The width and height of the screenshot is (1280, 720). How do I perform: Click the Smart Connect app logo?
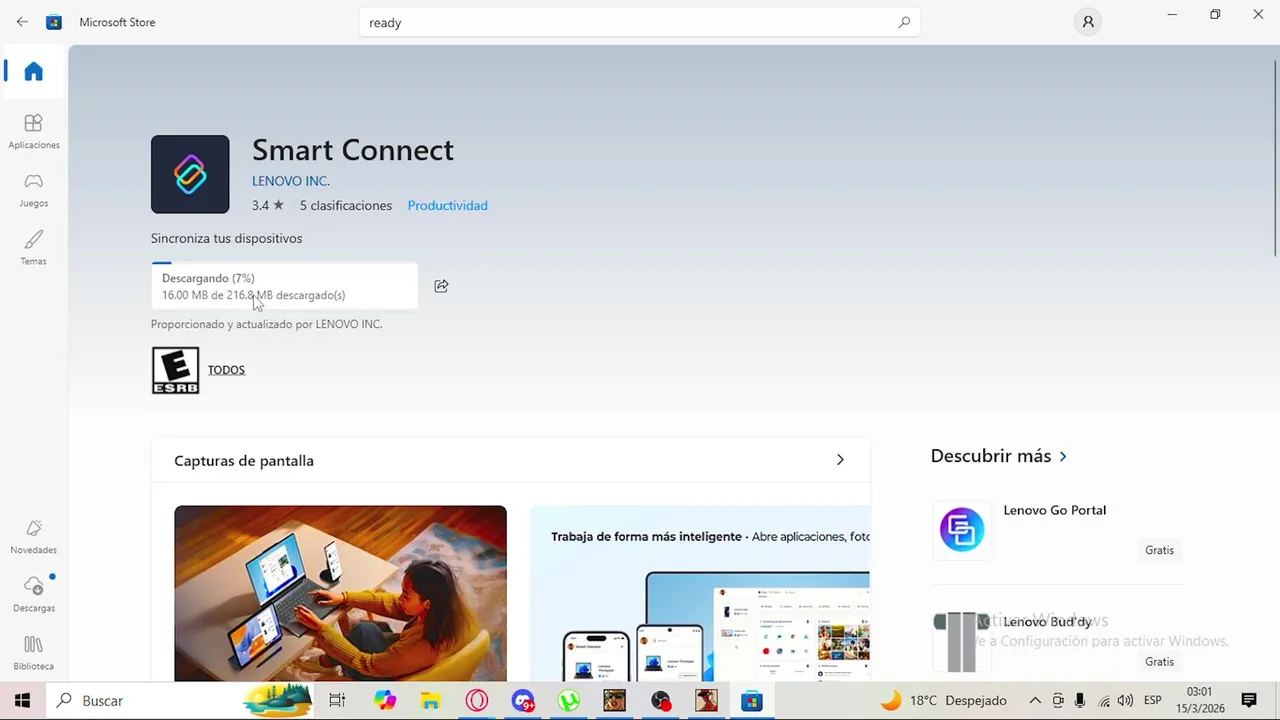tap(190, 174)
